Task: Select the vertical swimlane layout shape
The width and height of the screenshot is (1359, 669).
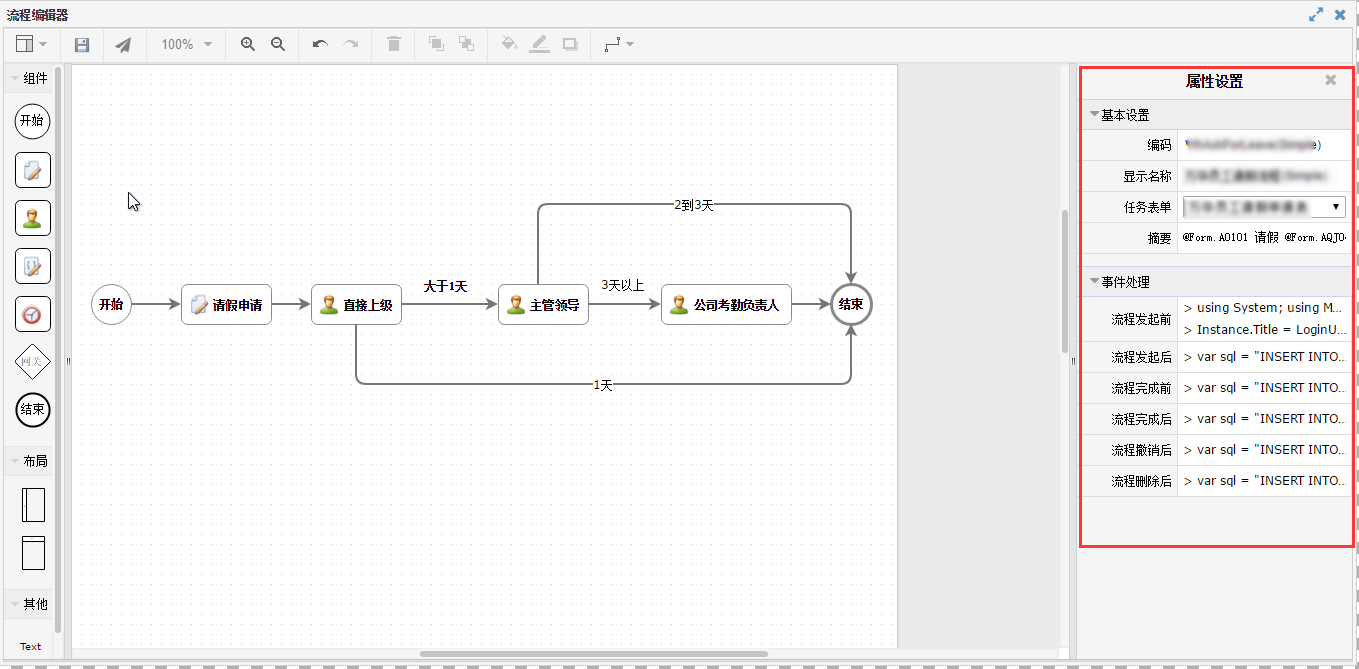Action: 33,504
